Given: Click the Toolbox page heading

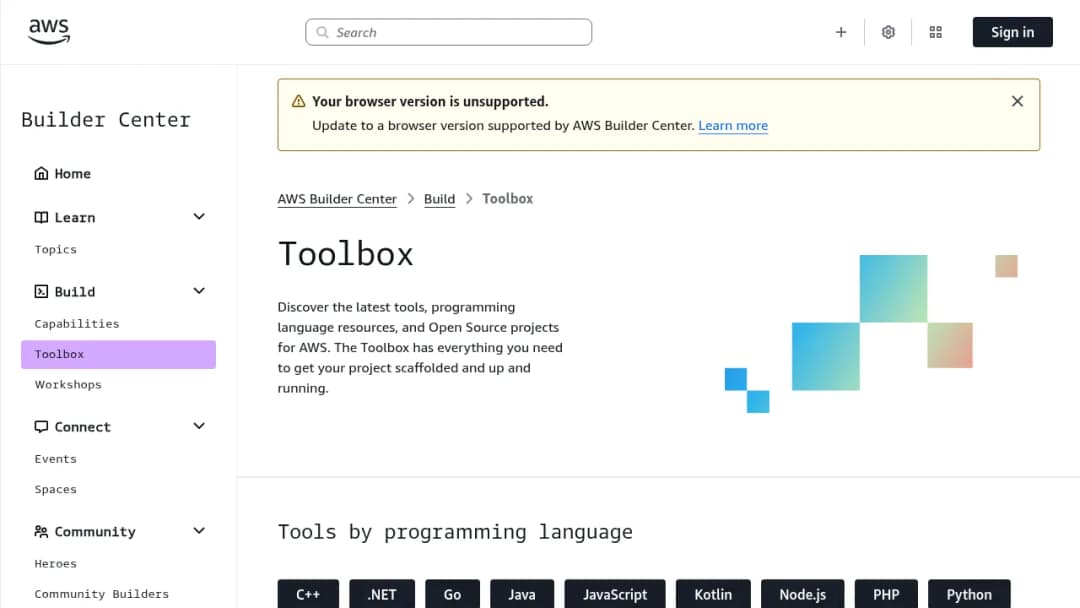Looking at the screenshot, I should pyautogui.click(x=345, y=254).
